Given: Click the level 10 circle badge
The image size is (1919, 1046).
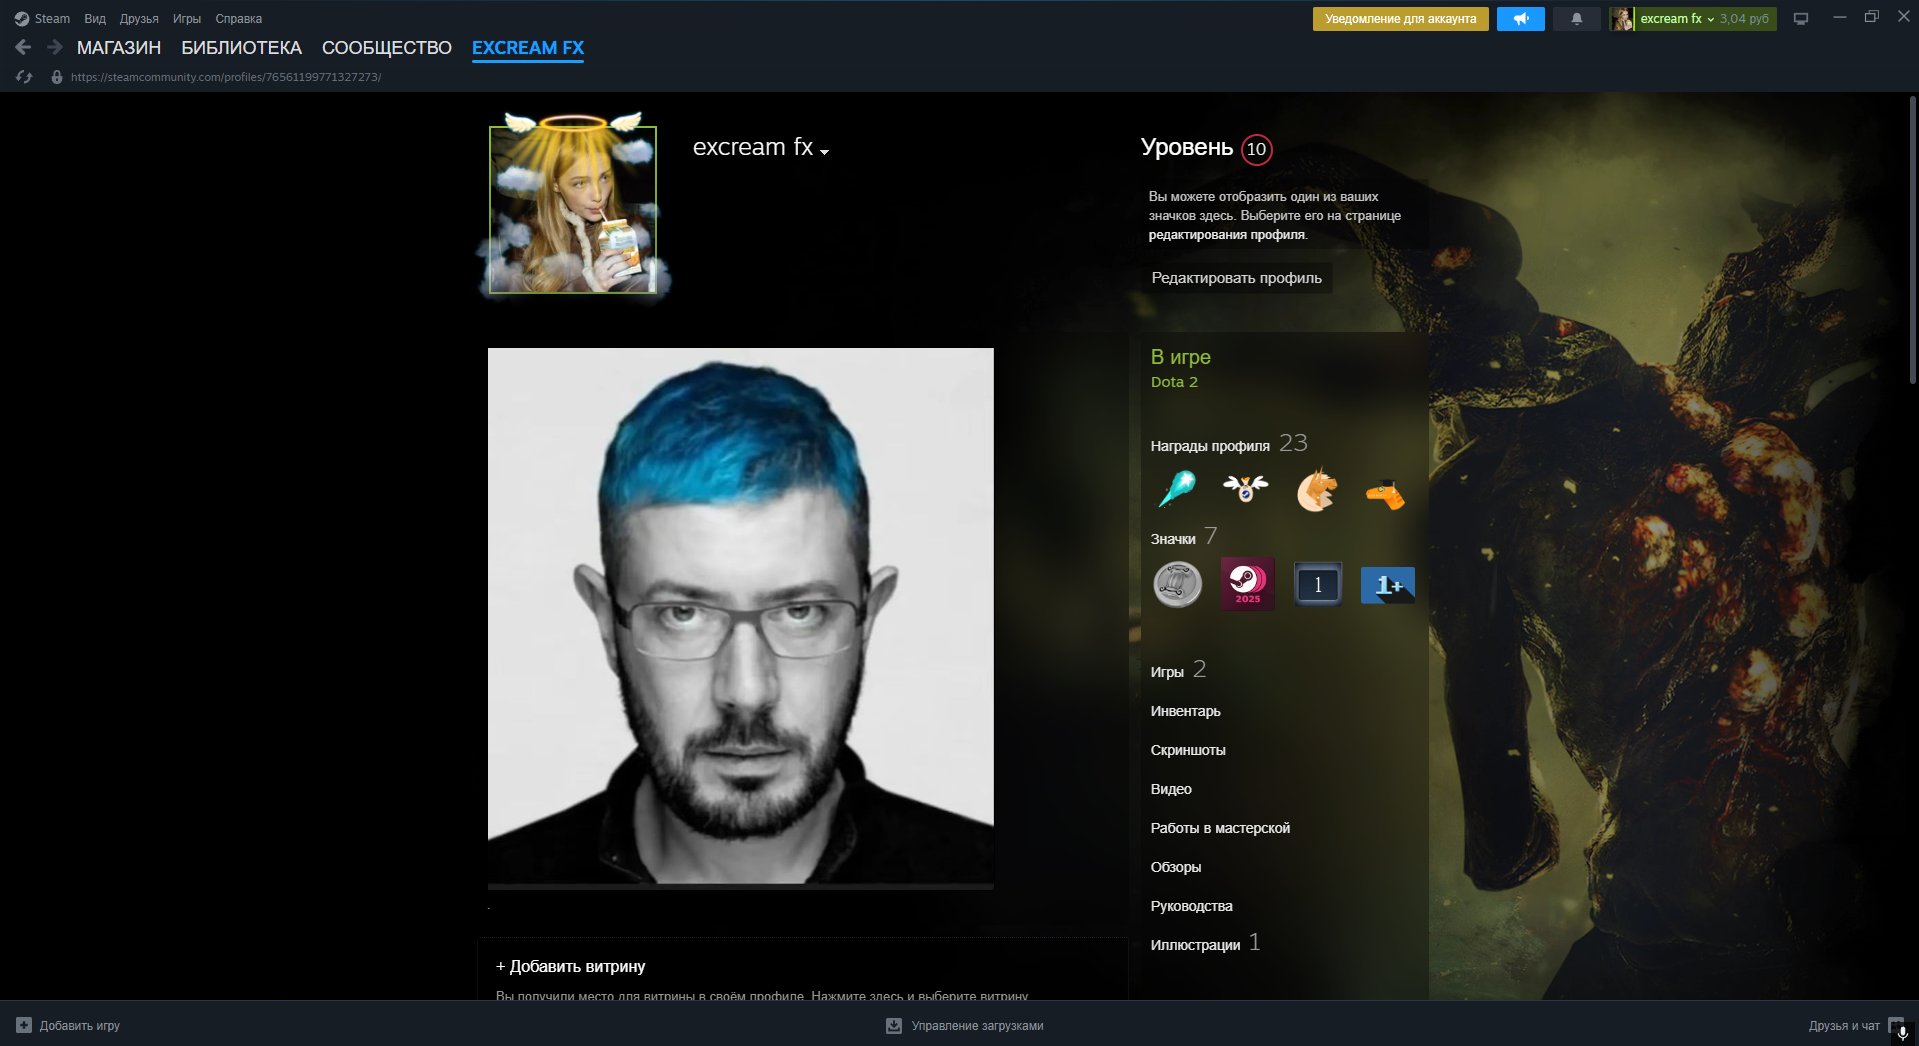Looking at the screenshot, I should (1256, 149).
